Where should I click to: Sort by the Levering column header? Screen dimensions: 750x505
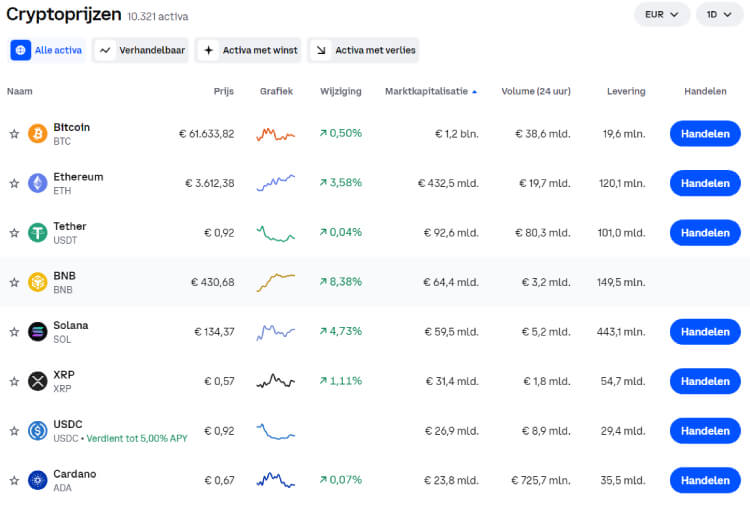point(626,91)
